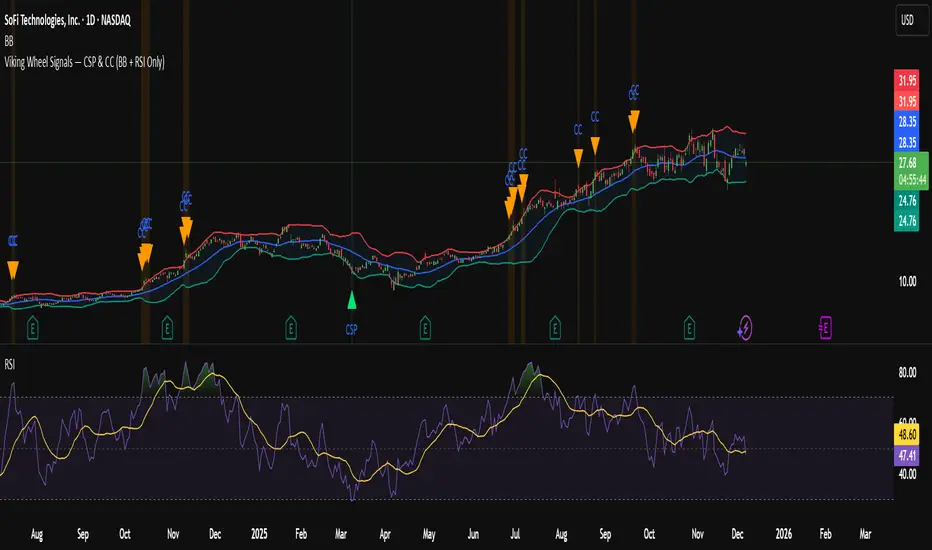Click the yellow 48.60 RSI value tag
The height and width of the screenshot is (550, 932).
pos(906,435)
